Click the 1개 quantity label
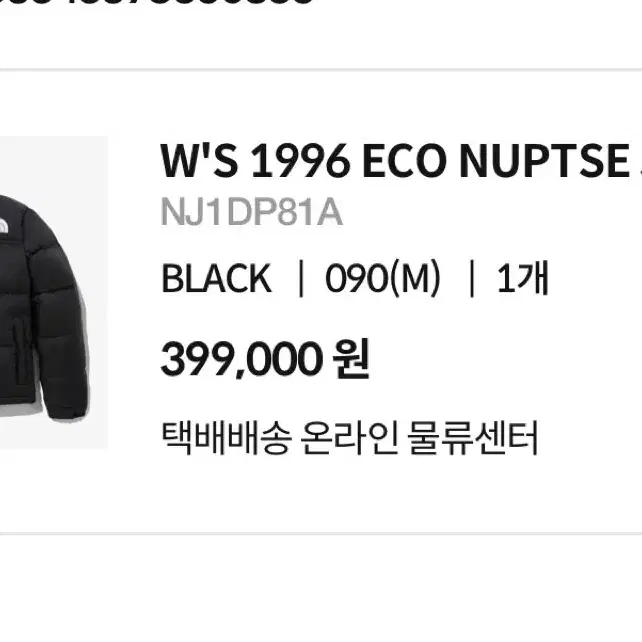 click(x=522, y=278)
